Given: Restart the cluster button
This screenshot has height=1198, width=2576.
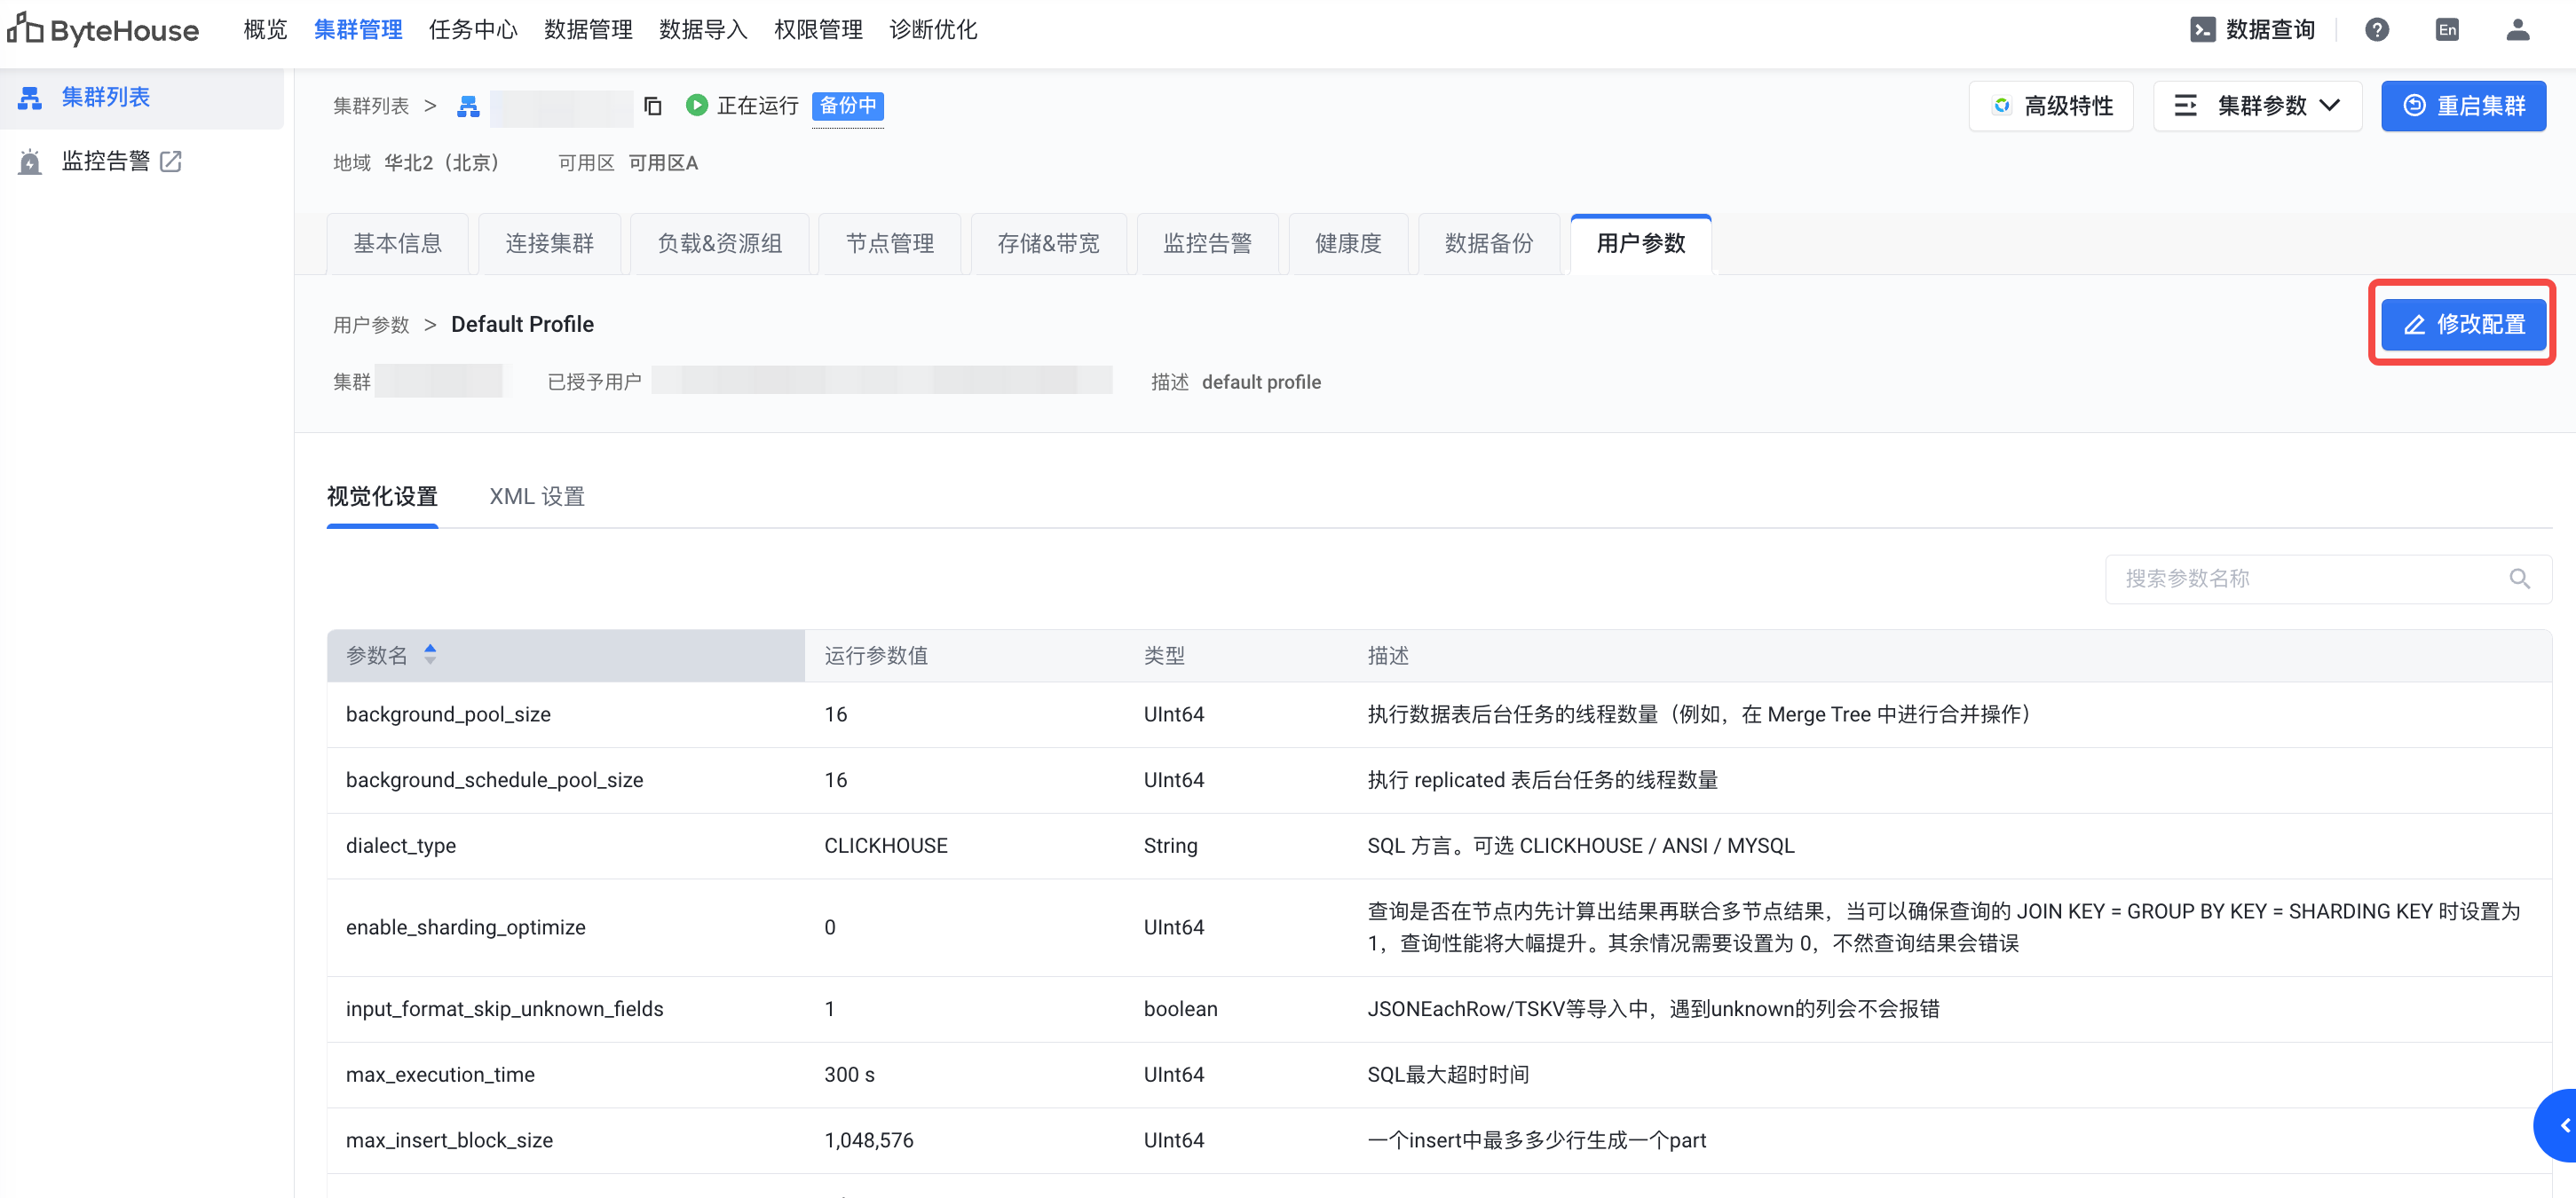Looking at the screenshot, I should tap(2463, 106).
